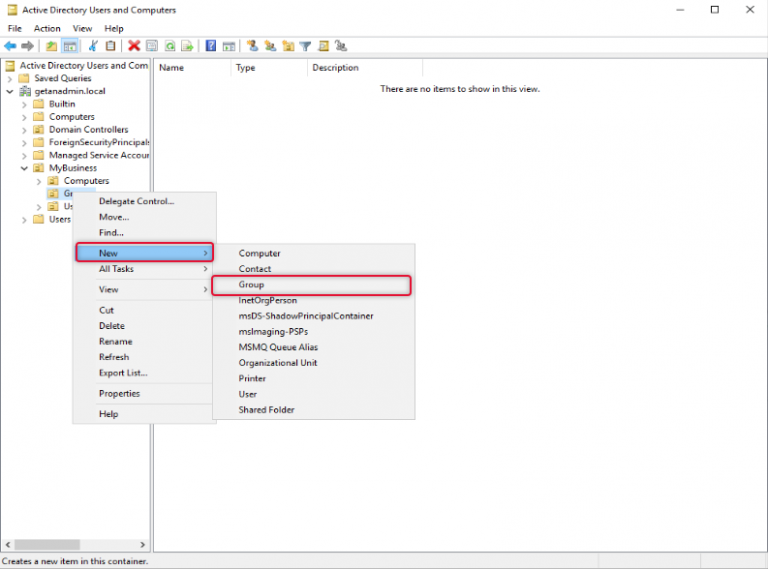The height and width of the screenshot is (569, 768).
Task: Open the Action menu
Action: [x=47, y=28]
